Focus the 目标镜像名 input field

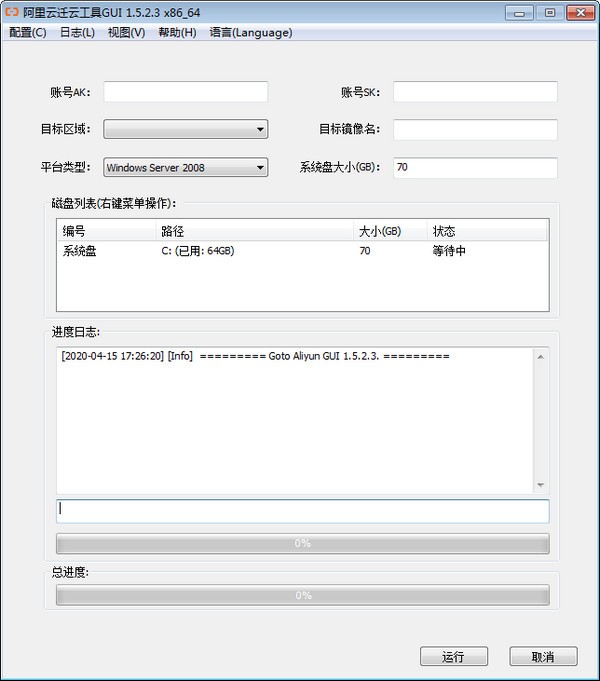click(475, 130)
